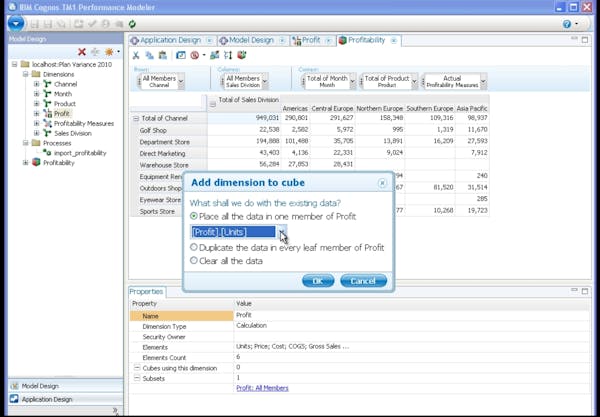Viewport: 600px width, 417px height.
Task: Open the Profit: All Members subset link
Action: [262, 388]
